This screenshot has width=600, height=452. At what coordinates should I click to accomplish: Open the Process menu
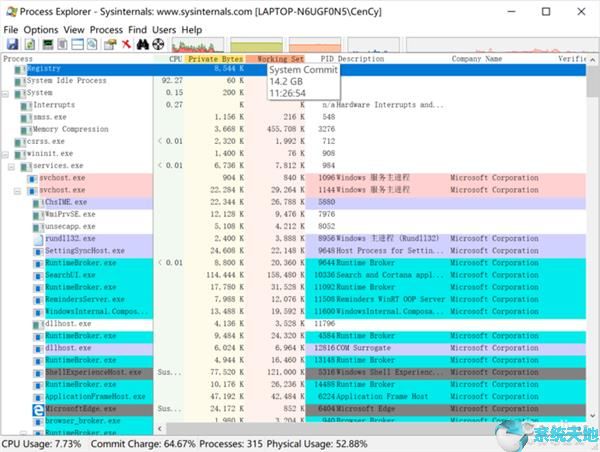(106, 30)
